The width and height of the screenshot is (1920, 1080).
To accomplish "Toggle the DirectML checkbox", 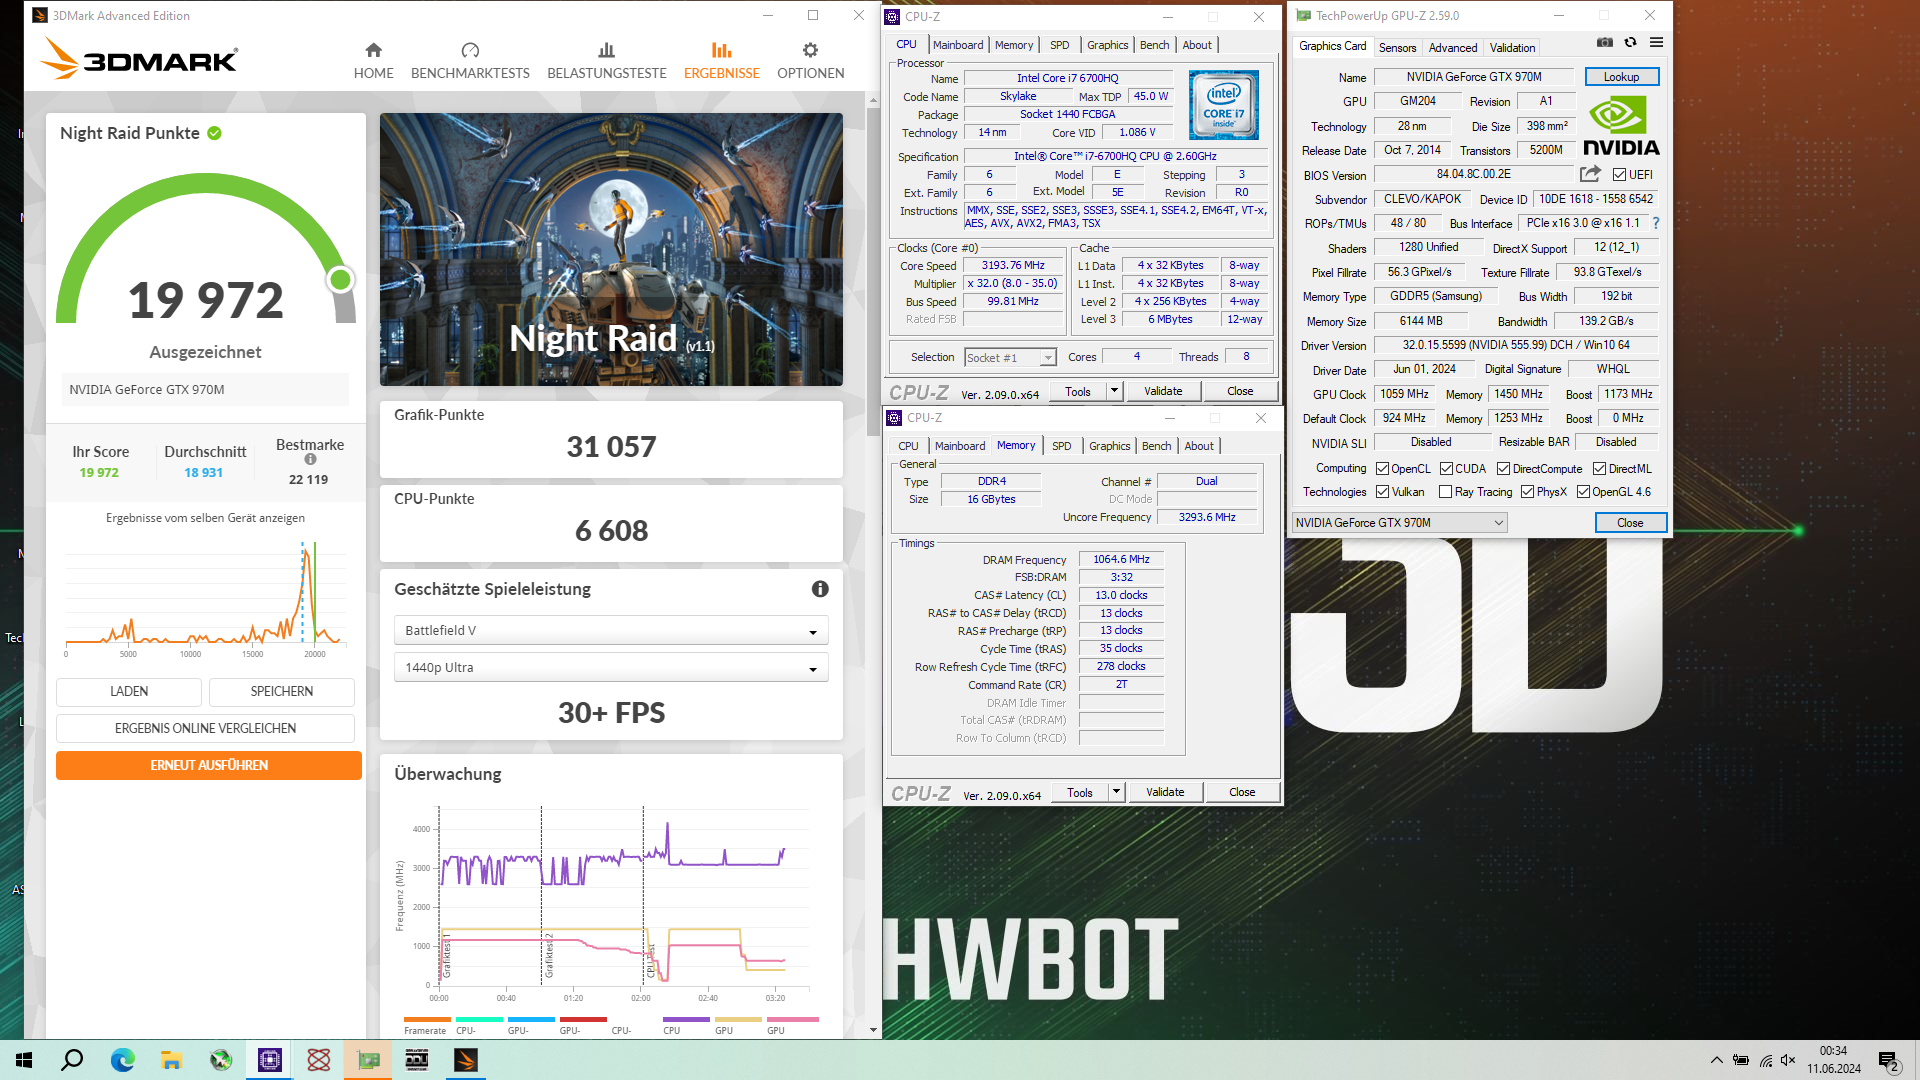I will point(1599,469).
